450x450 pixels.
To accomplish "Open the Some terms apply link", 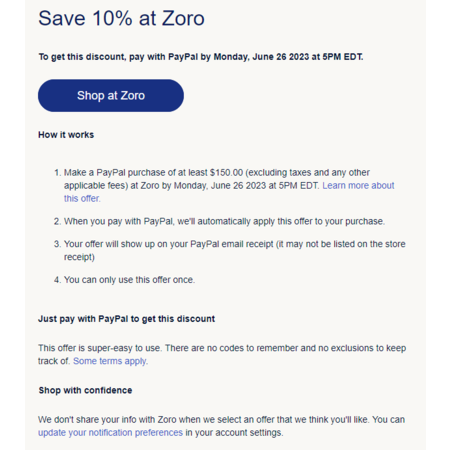I will click(x=110, y=361).
